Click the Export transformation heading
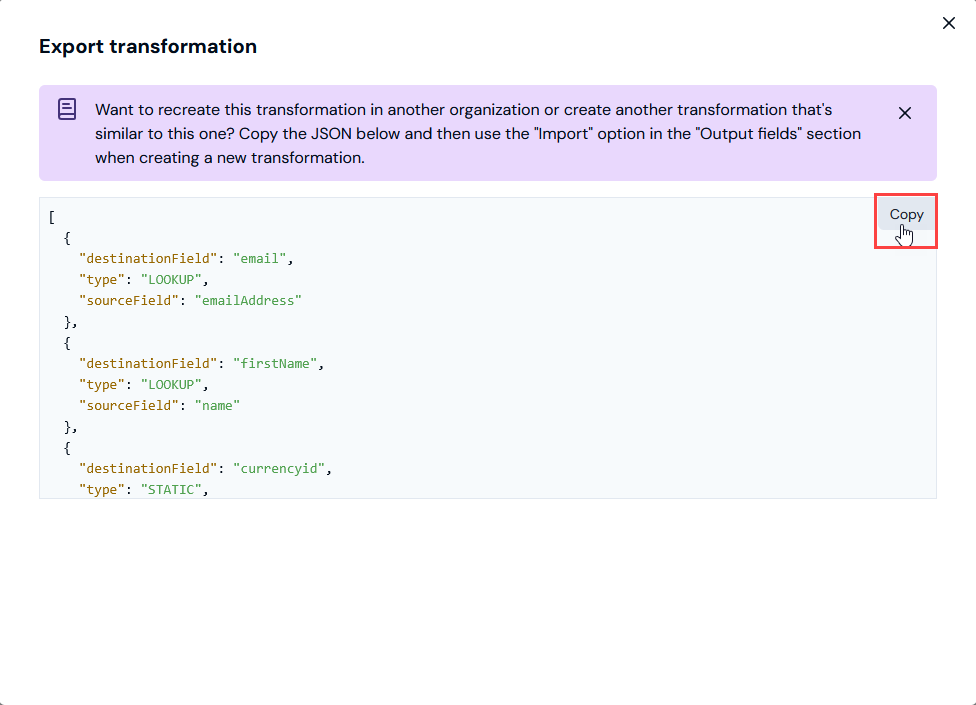Screen dimensions: 976x705 148,46
